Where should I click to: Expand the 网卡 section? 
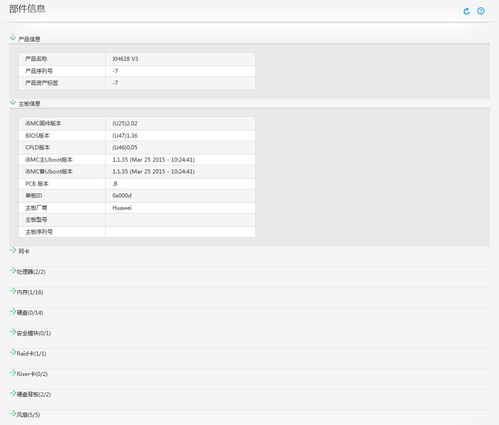(13, 250)
